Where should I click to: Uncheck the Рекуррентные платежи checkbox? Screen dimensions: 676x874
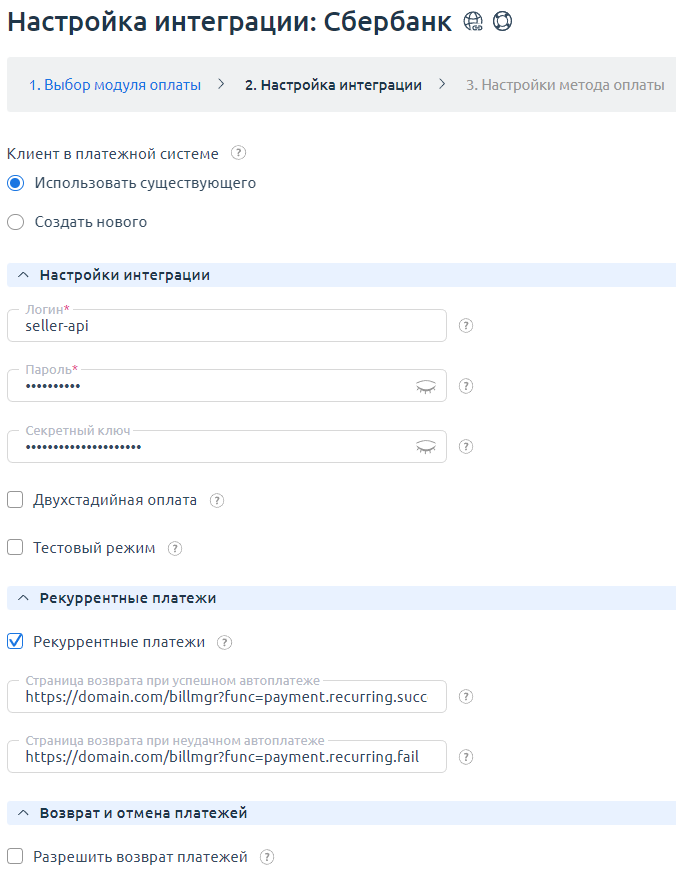pos(16,642)
